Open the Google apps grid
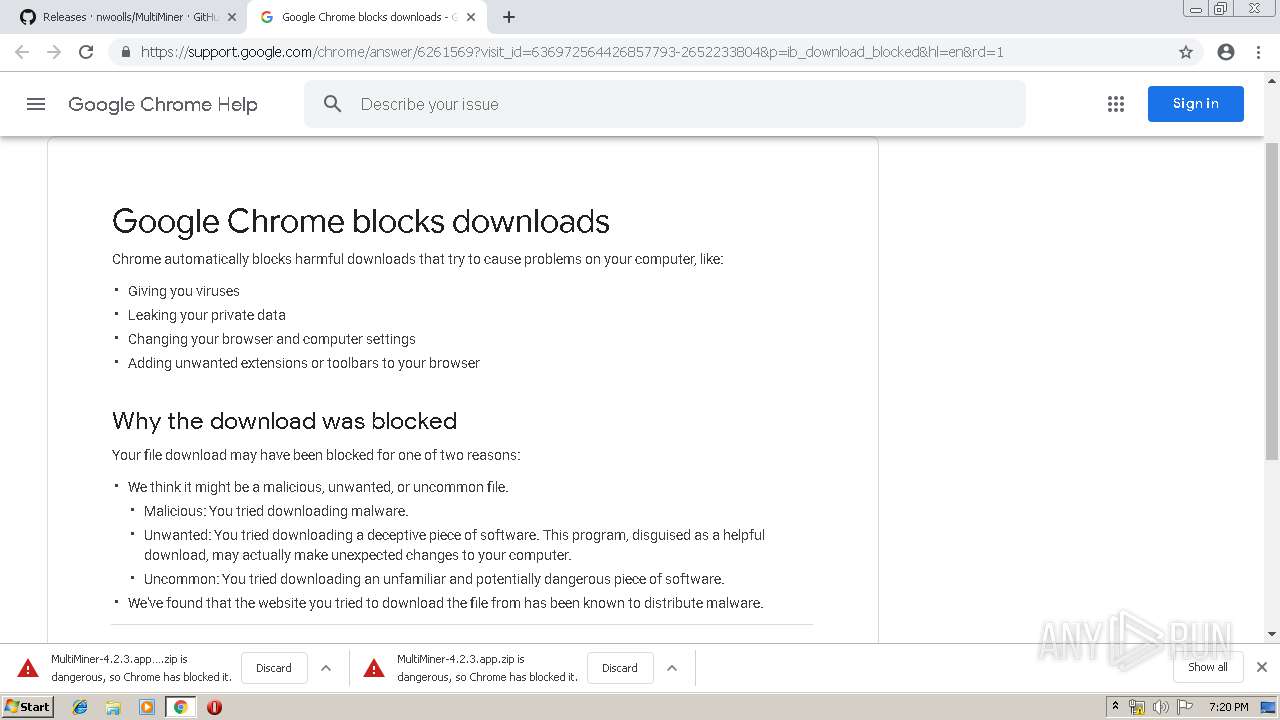Image resolution: width=1280 pixels, height=720 pixels. click(1116, 104)
